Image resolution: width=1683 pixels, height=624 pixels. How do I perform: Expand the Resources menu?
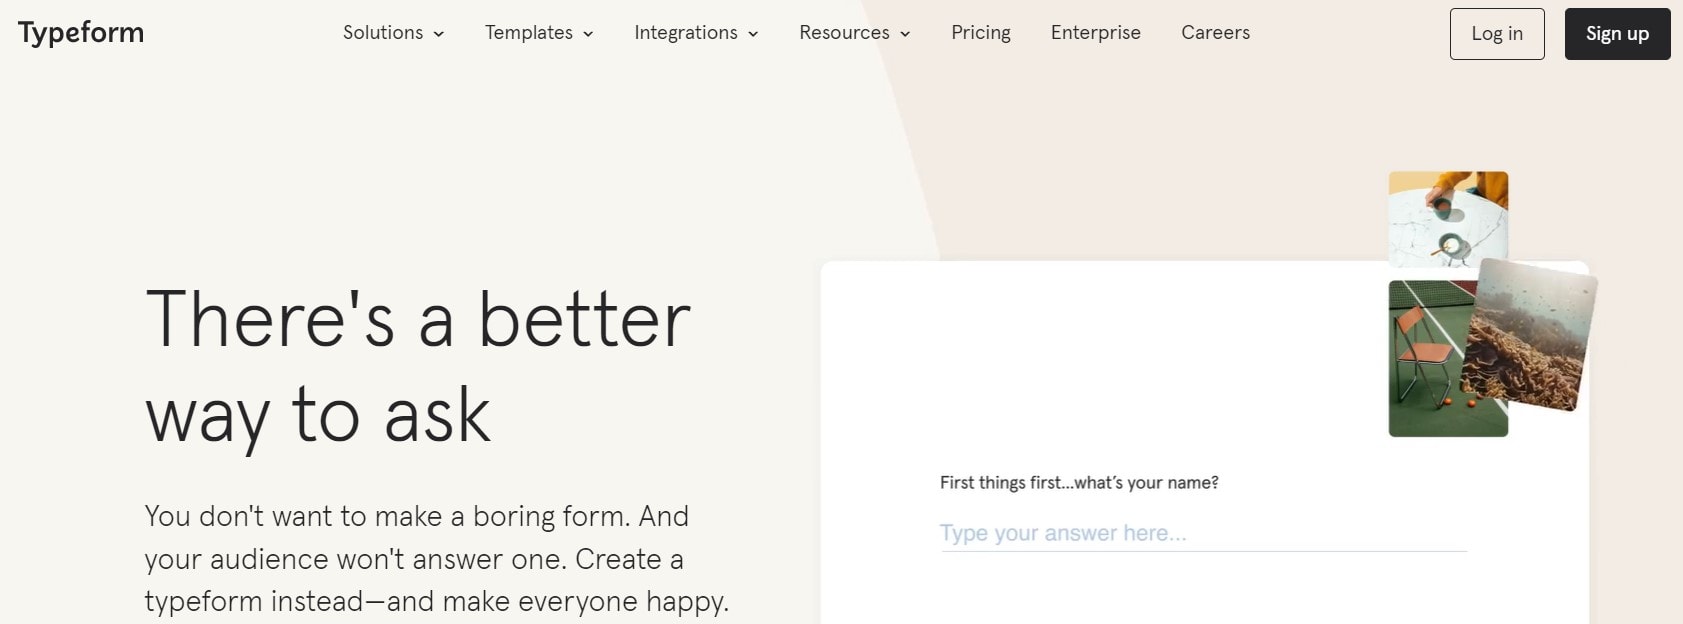pos(843,32)
